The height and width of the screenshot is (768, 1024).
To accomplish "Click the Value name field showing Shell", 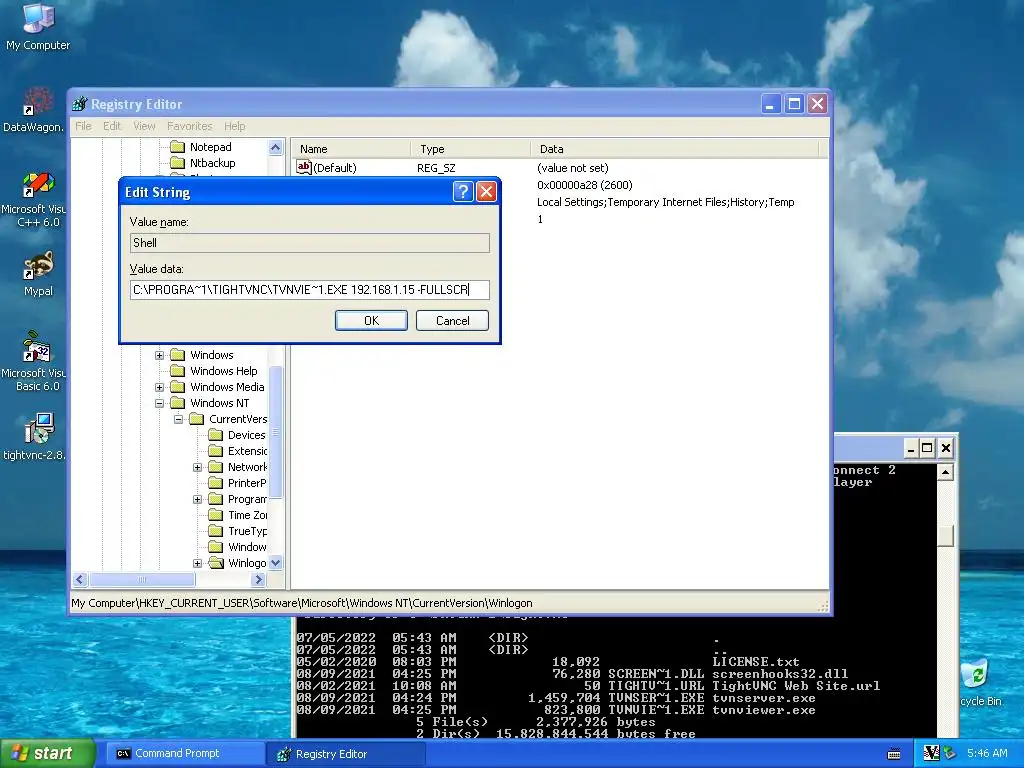I will 310,243.
